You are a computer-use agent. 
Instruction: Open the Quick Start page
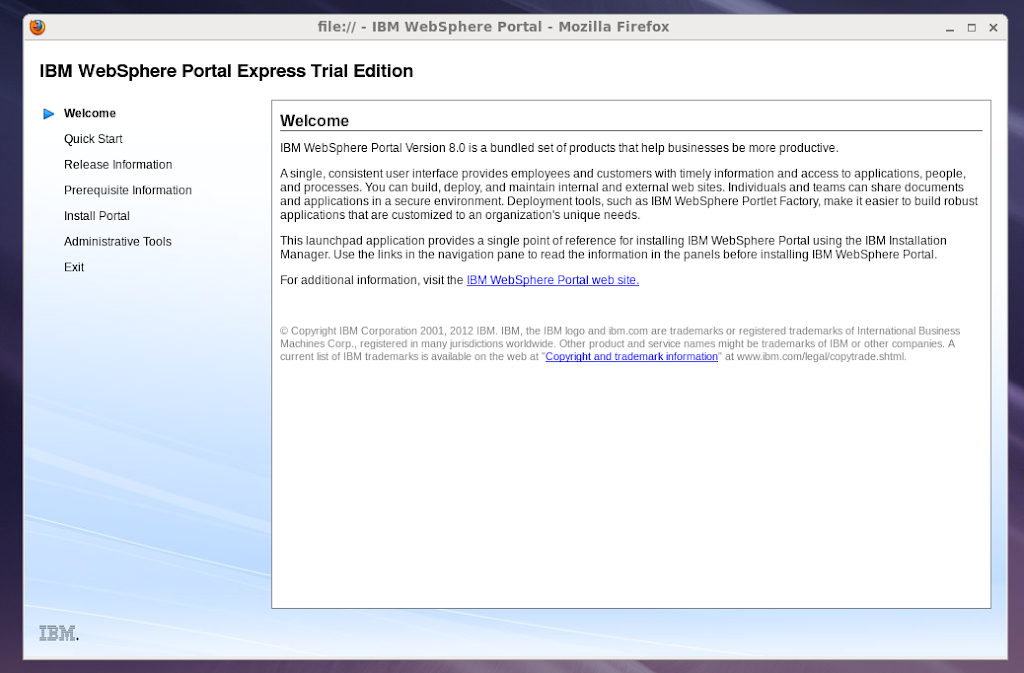[x=93, y=139]
